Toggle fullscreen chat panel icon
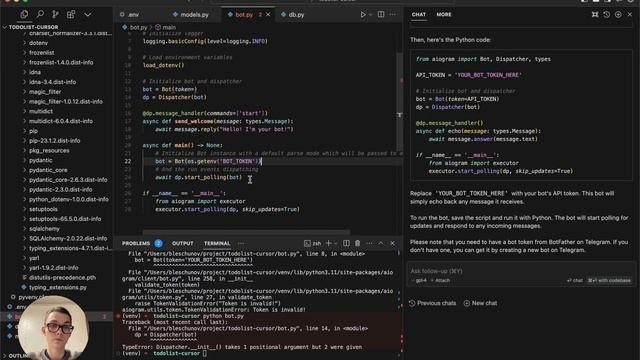Viewport: 640px width, 360px height. pos(595,15)
